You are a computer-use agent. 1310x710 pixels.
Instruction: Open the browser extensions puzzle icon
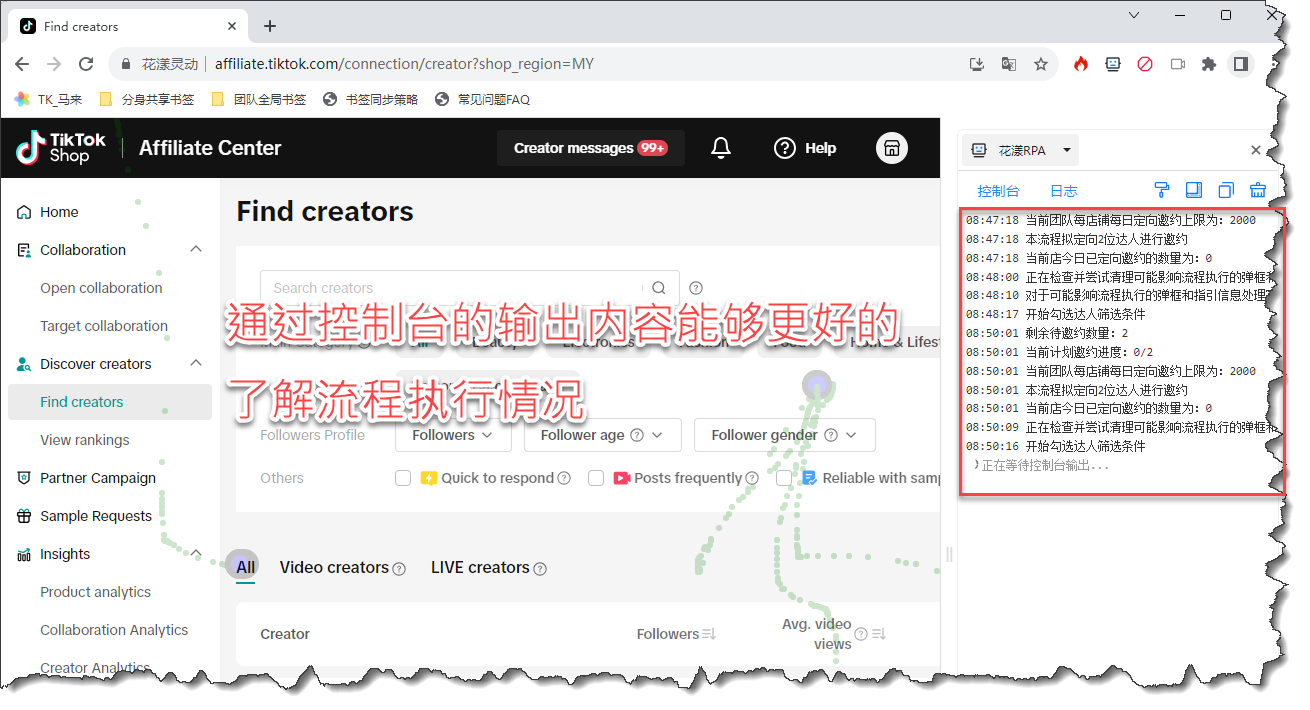(x=1208, y=64)
